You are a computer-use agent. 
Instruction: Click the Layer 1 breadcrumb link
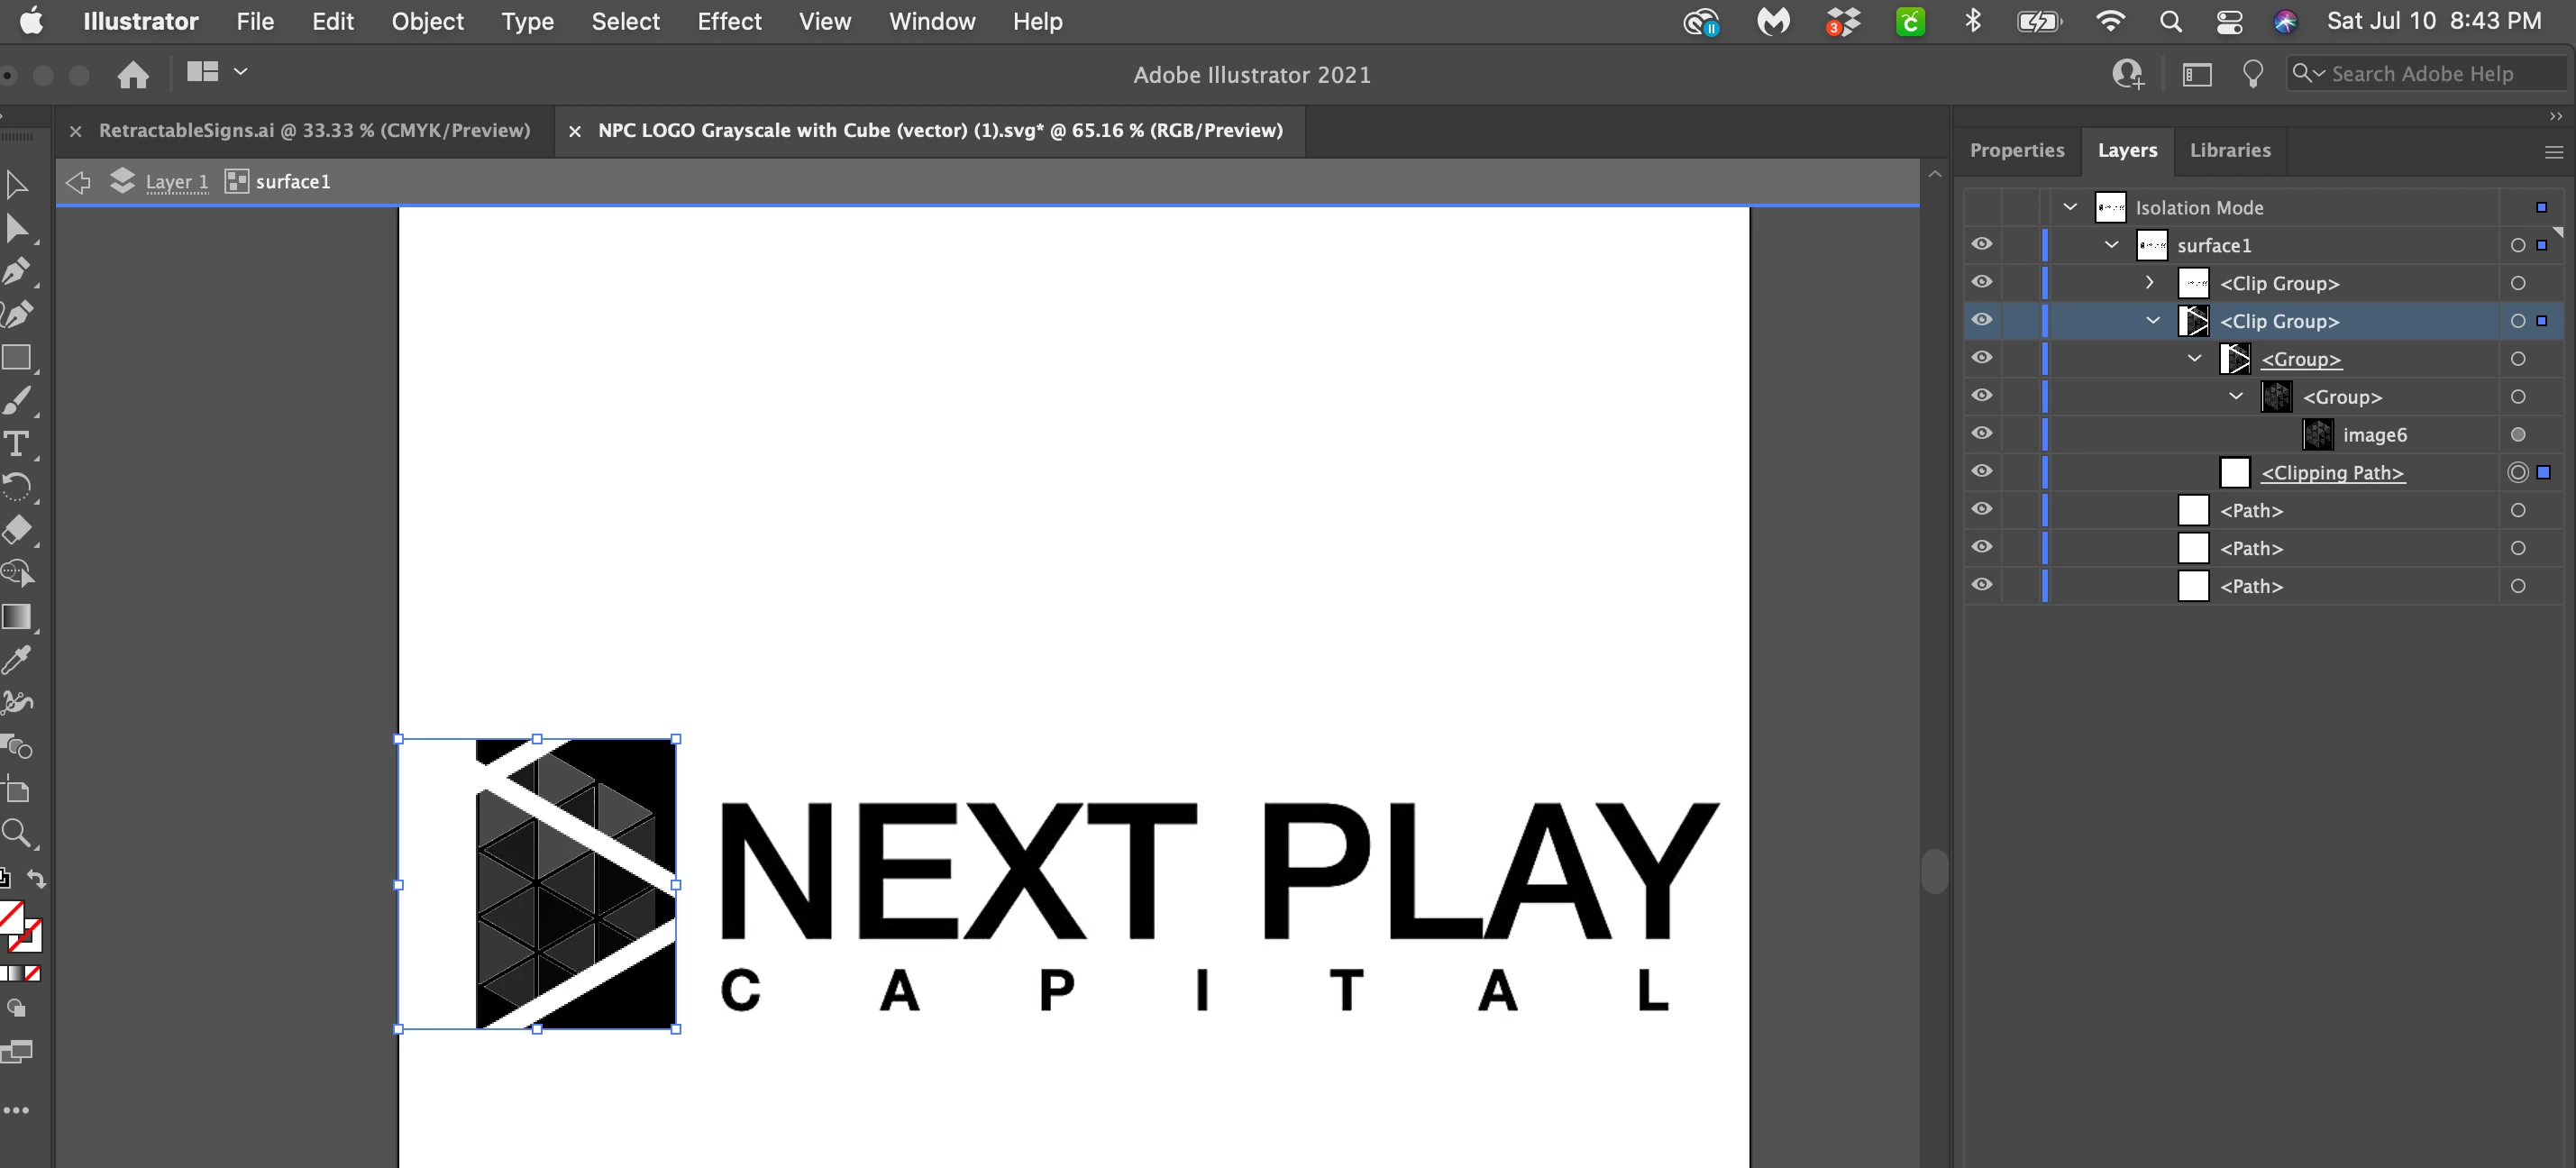click(176, 182)
